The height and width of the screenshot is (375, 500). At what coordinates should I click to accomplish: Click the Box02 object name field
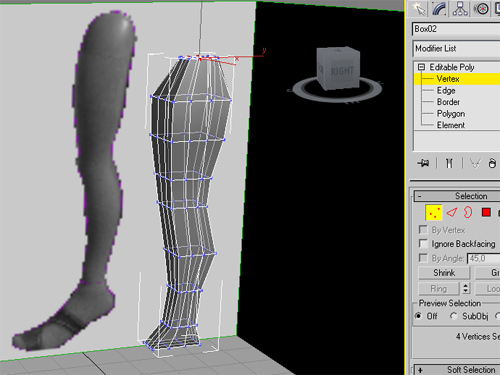tap(456, 29)
